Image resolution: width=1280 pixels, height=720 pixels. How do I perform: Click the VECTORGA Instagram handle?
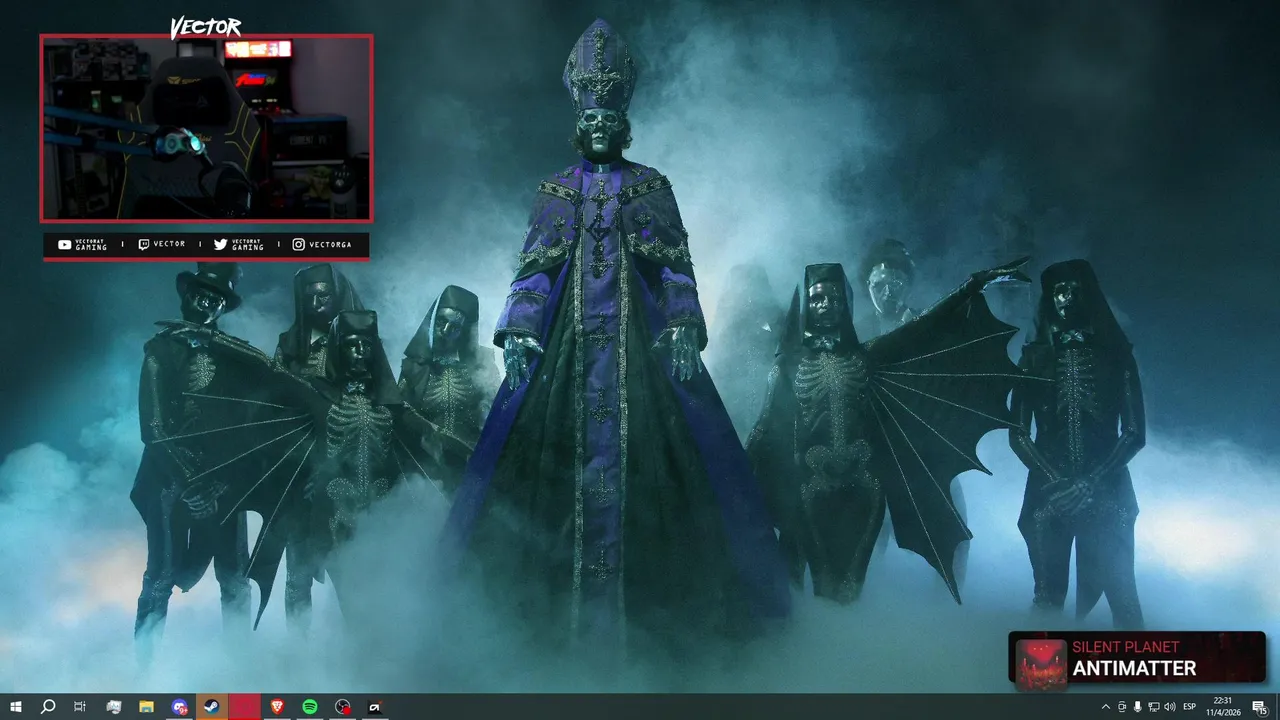point(330,244)
